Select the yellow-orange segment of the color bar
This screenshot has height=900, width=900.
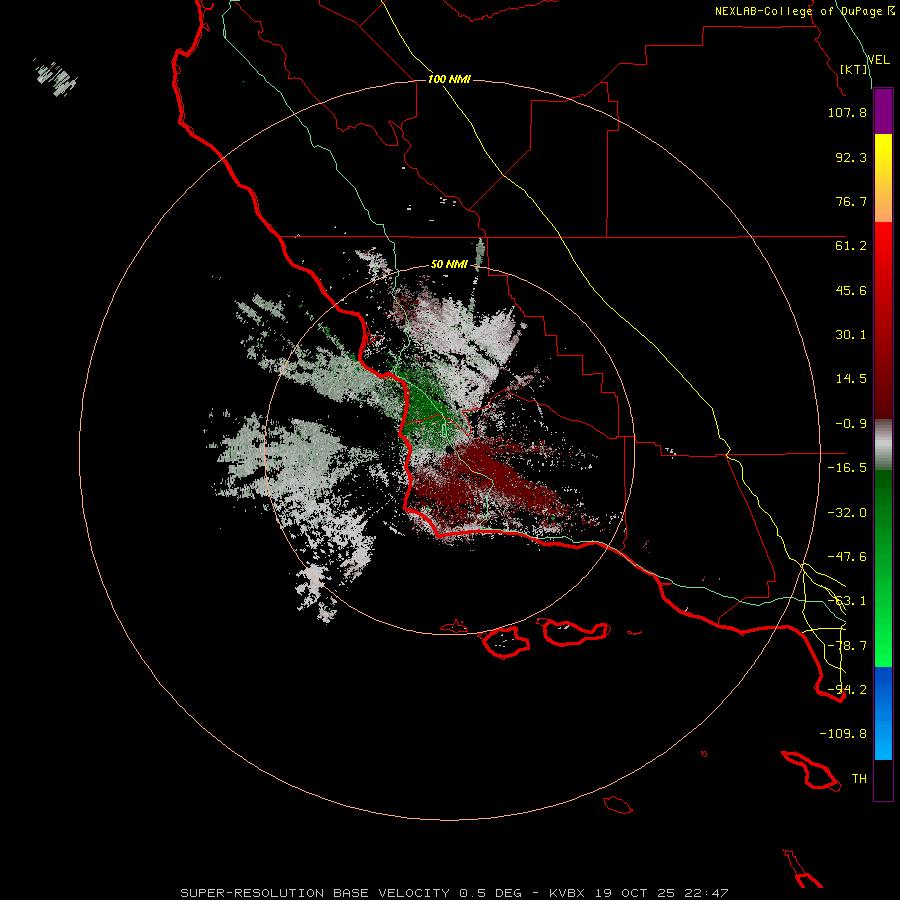click(x=883, y=178)
